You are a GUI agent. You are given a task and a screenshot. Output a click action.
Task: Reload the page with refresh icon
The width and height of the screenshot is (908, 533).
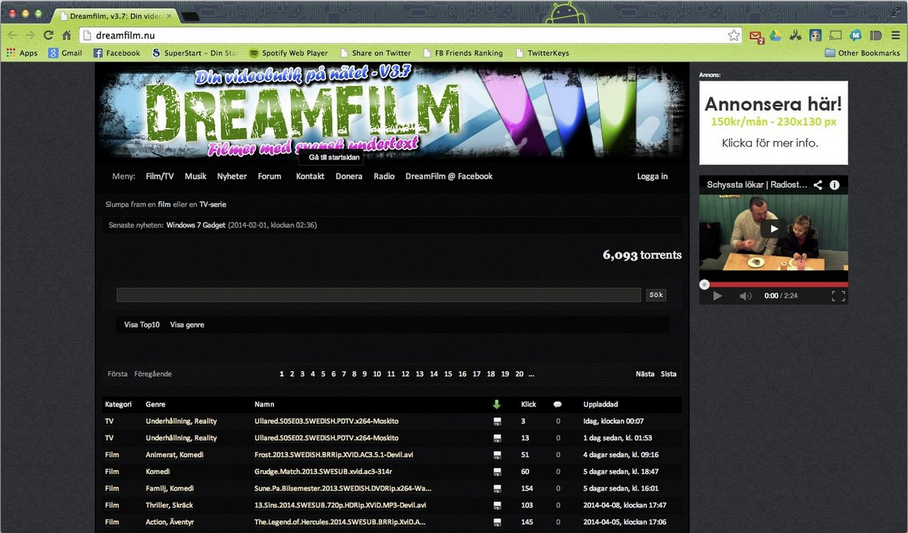click(48, 35)
